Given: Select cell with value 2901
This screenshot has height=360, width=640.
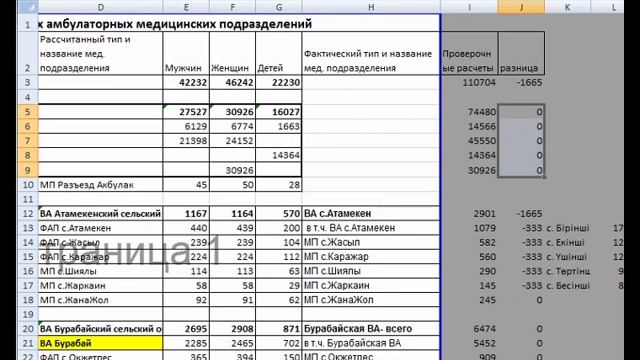Looking at the screenshot, I should tap(469, 213).
